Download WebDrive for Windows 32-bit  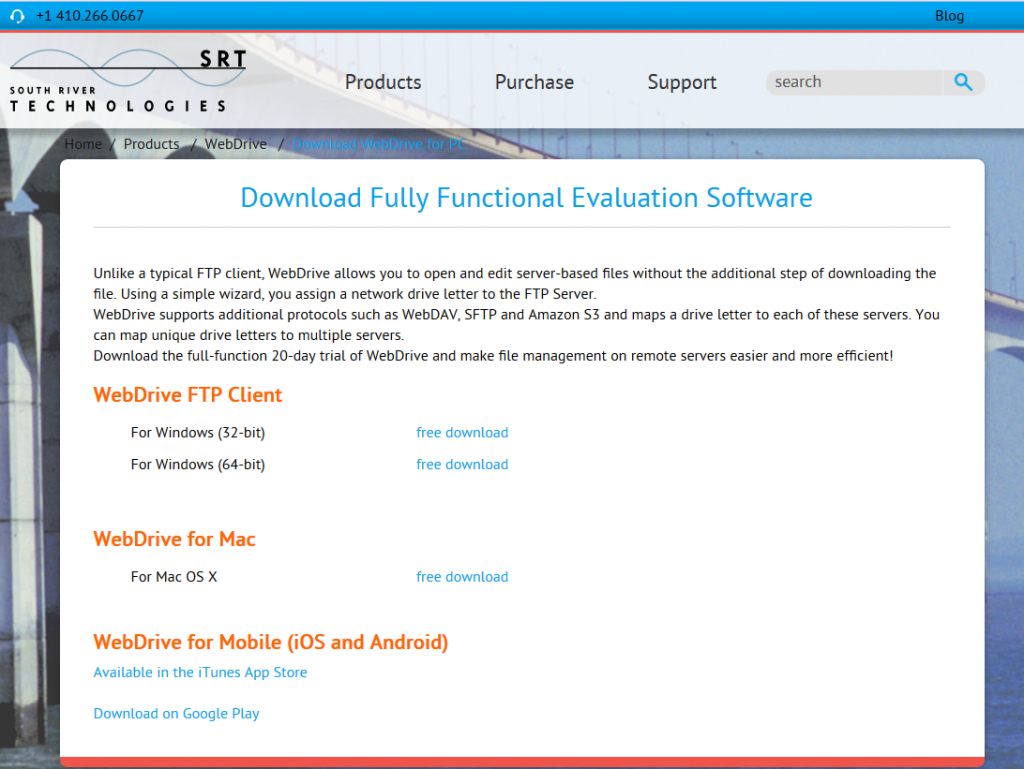pos(462,433)
